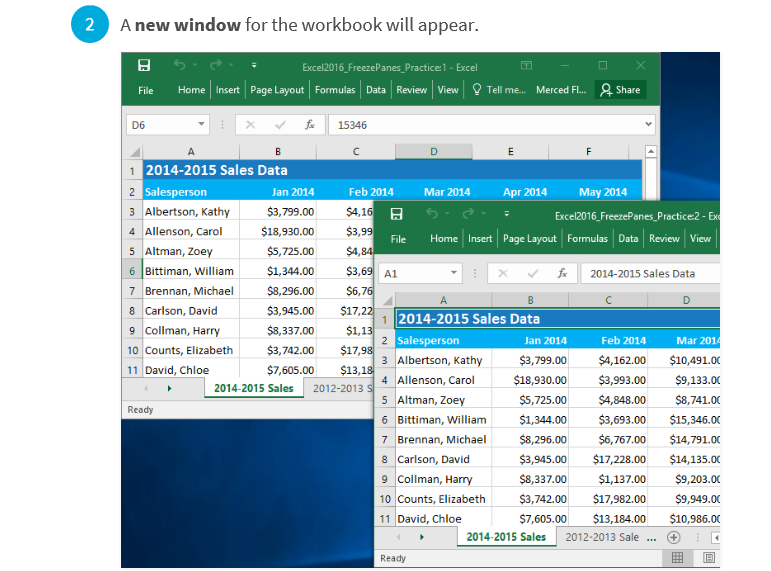This screenshot has height=571, width=771.
Task: Click Save icon in Practice:1 window
Action: tap(144, 65)
